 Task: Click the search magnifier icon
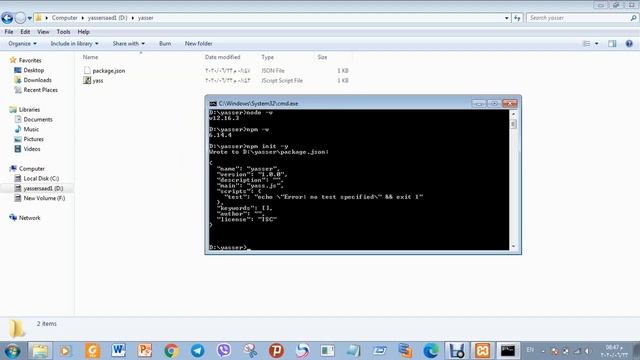point(633,18)
